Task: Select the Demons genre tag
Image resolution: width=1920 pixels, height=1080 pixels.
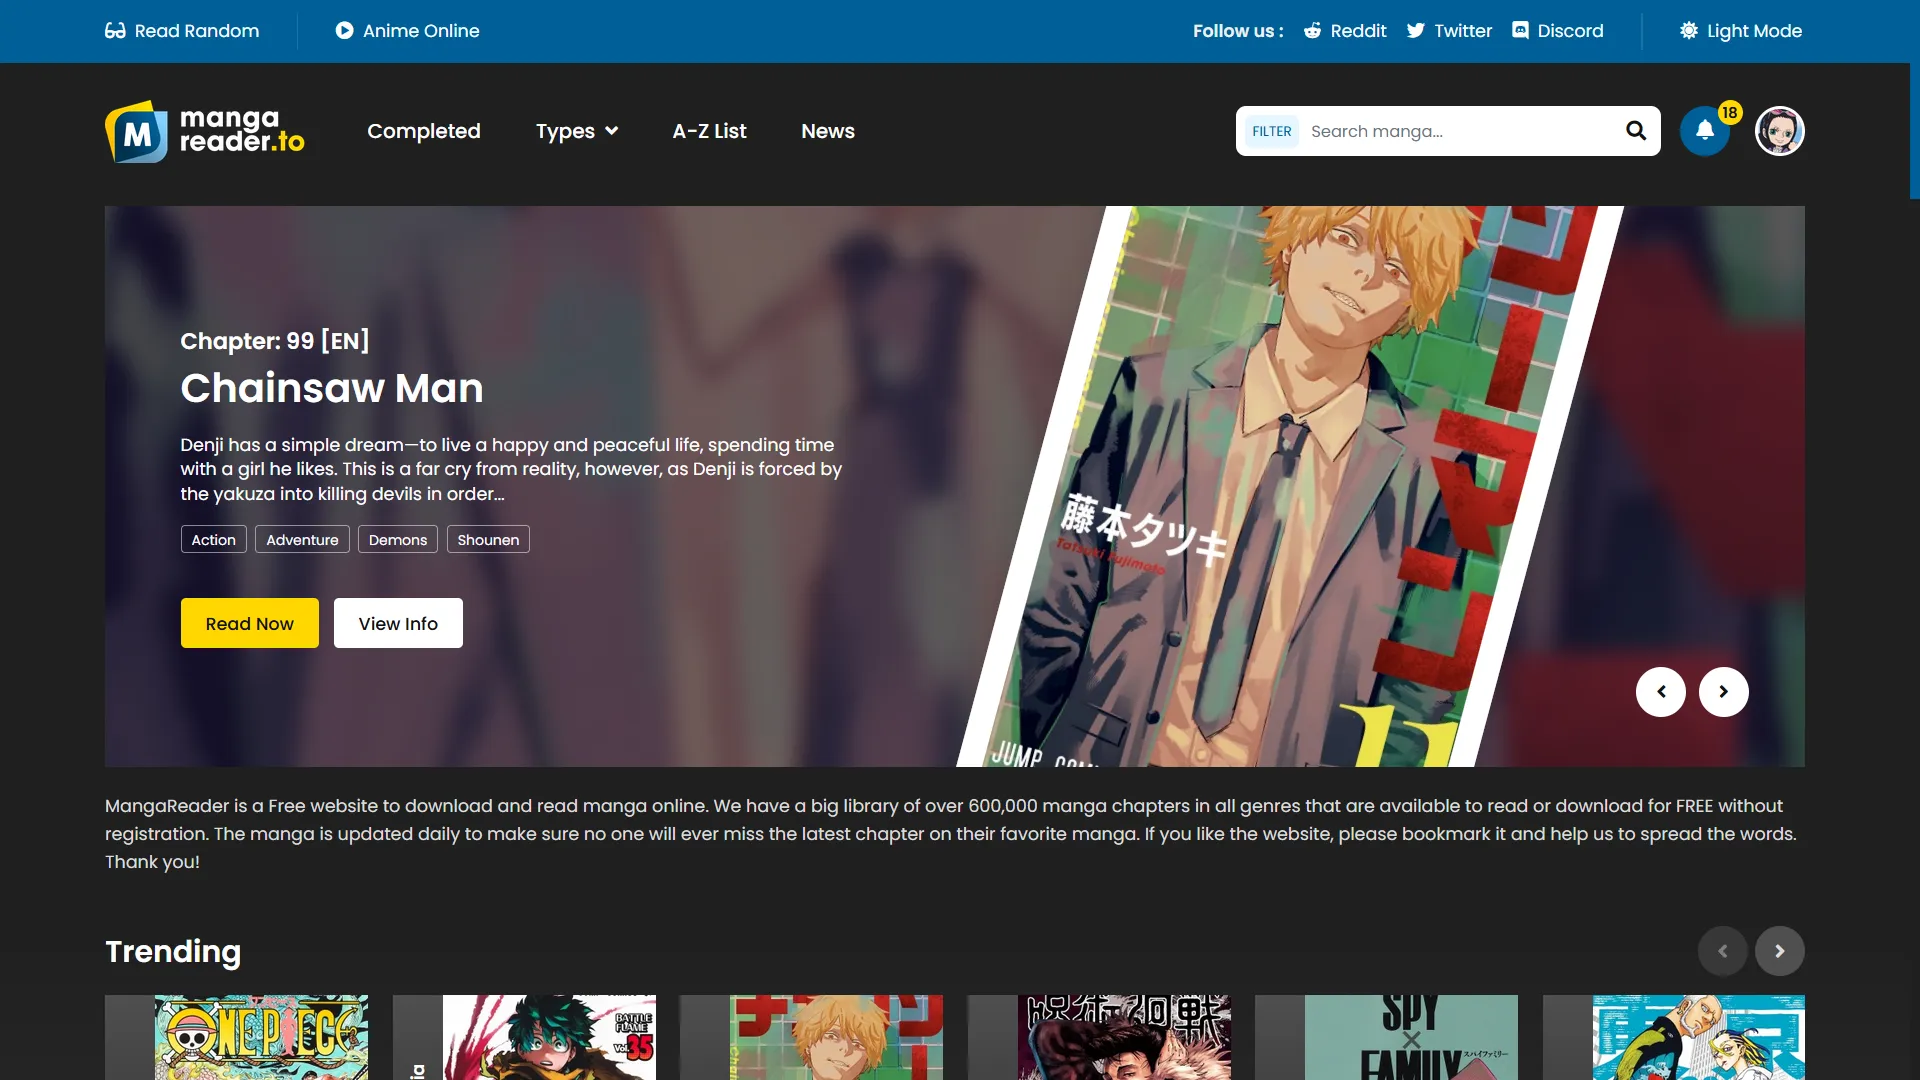Action: click(x=398, y=540)
